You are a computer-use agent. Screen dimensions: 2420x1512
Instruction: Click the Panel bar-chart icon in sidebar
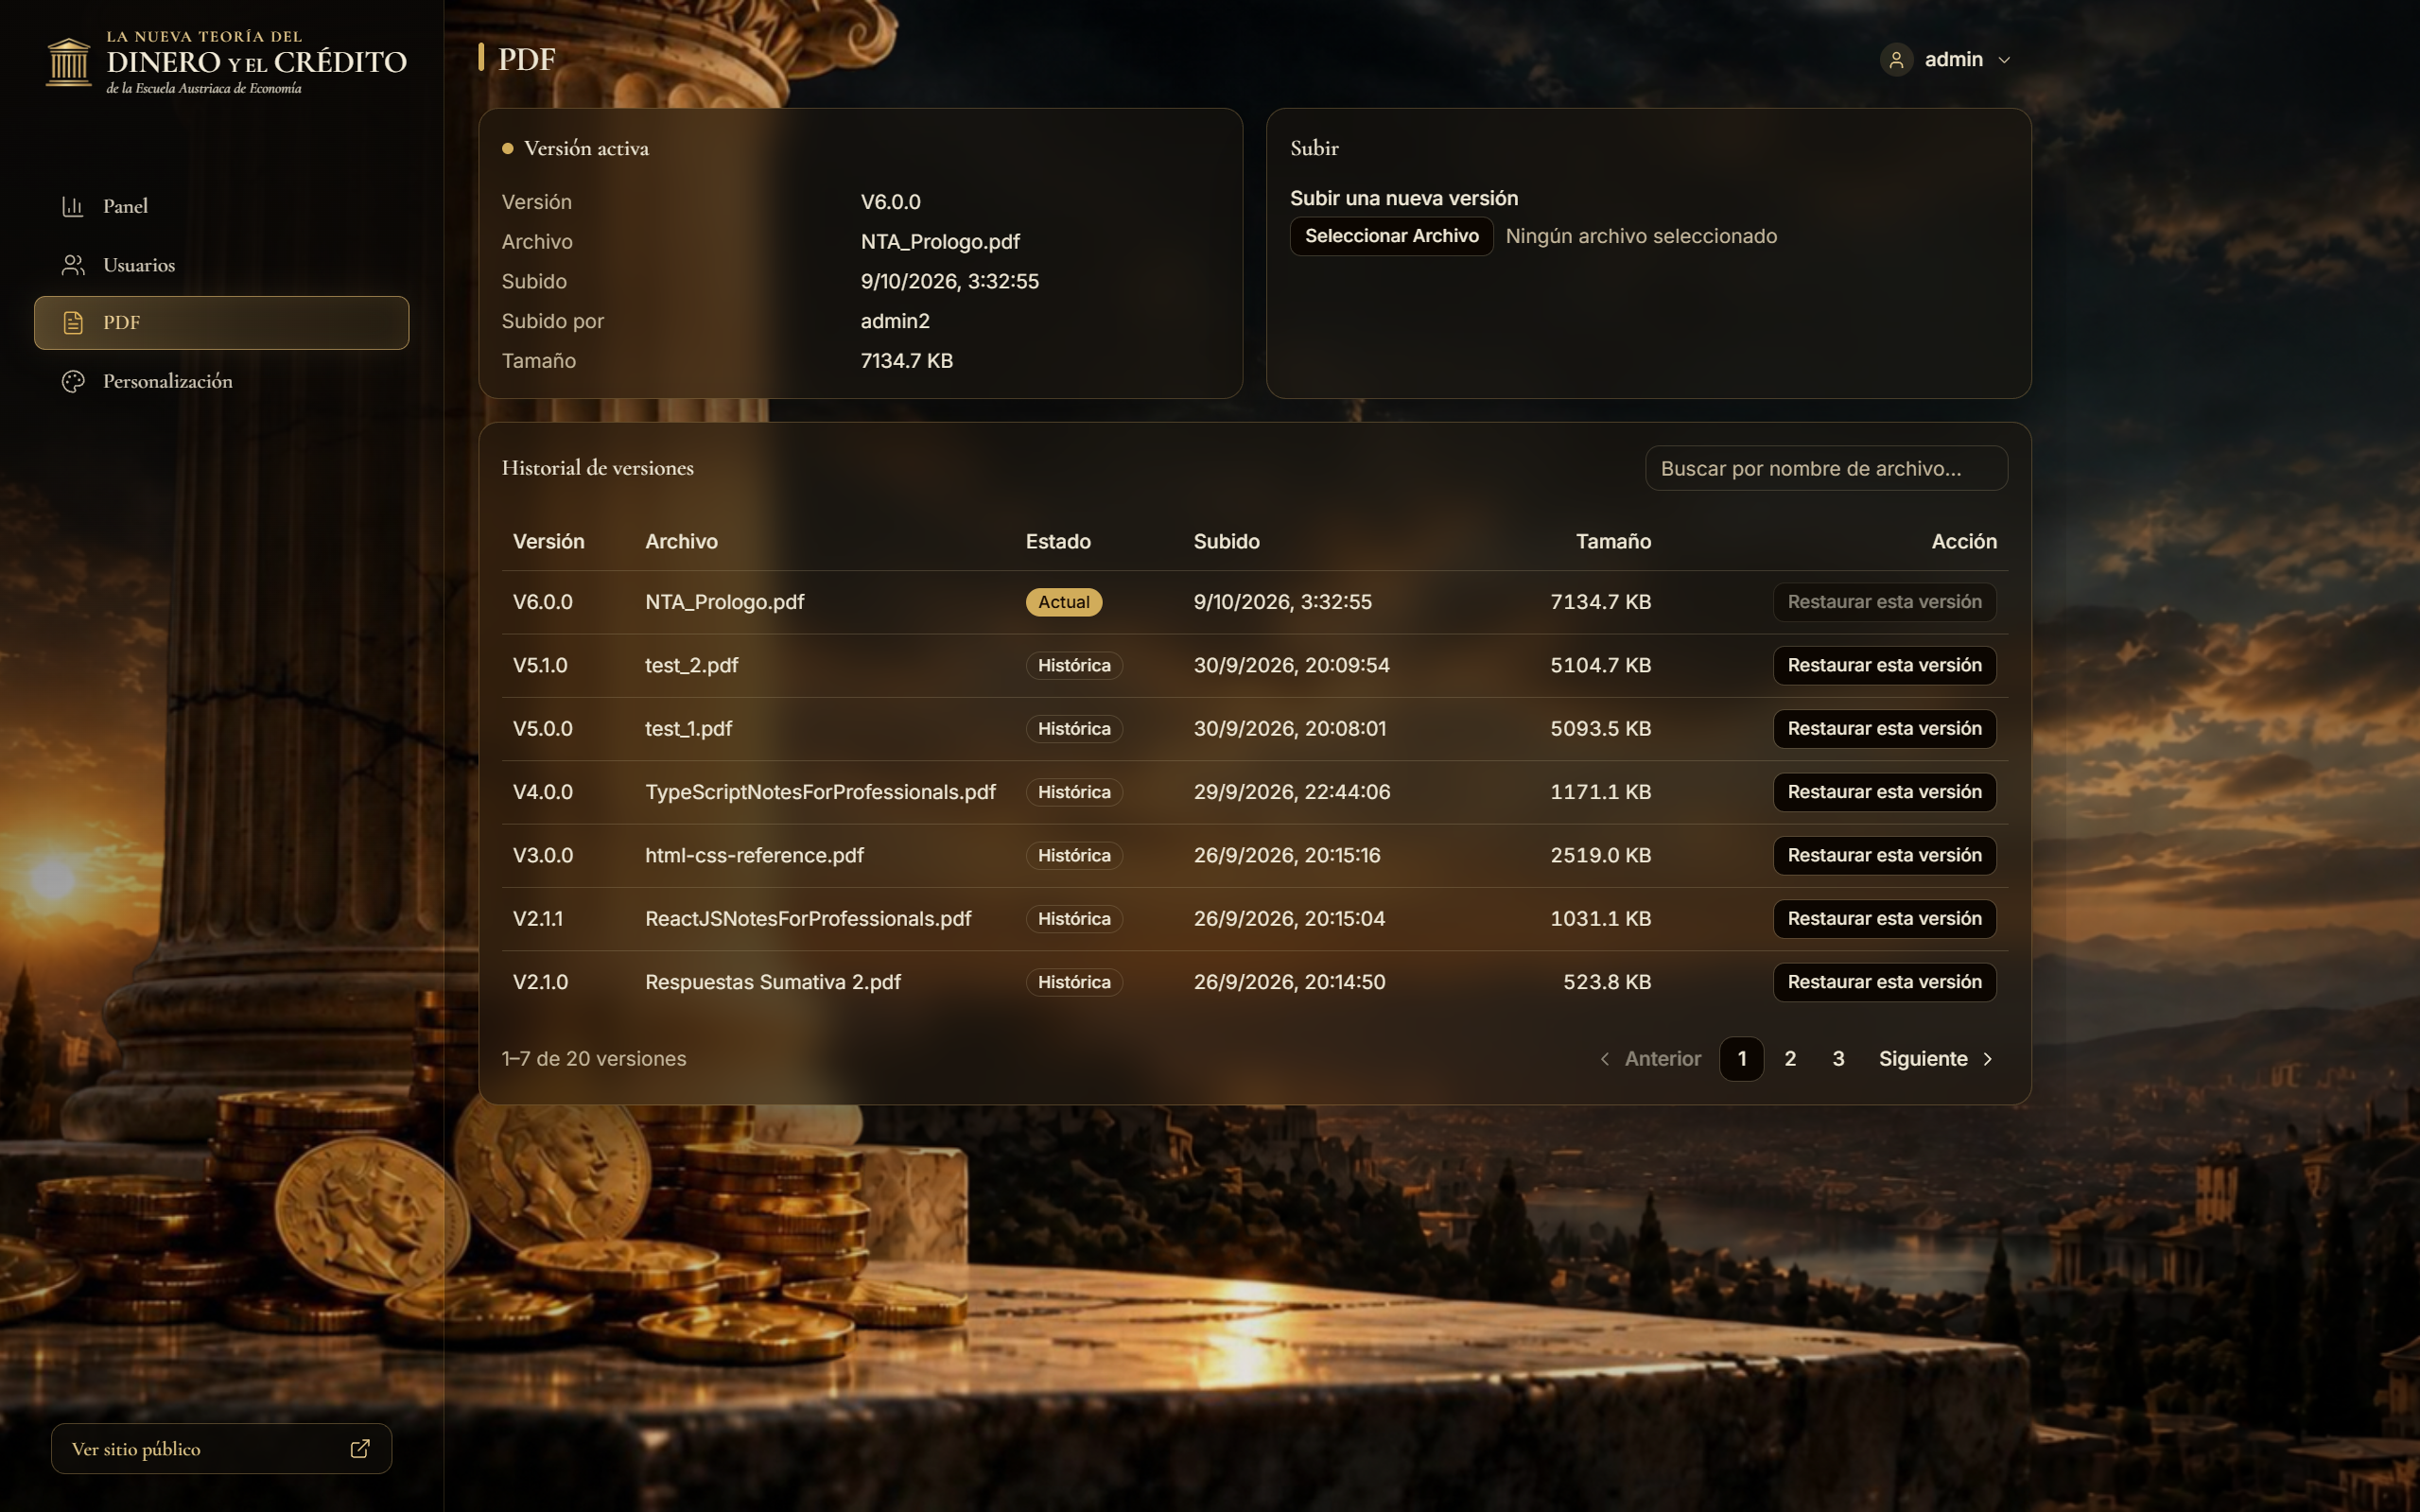(x=72, y=206)
